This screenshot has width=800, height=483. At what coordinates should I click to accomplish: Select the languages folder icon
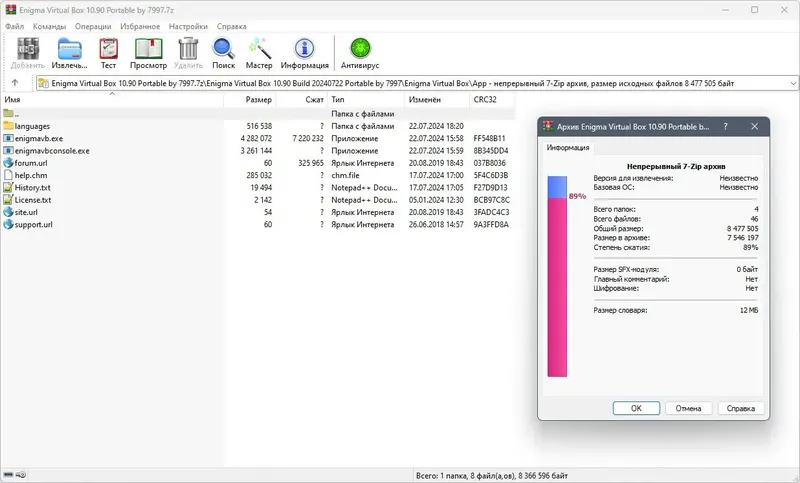tap(8, 125)
